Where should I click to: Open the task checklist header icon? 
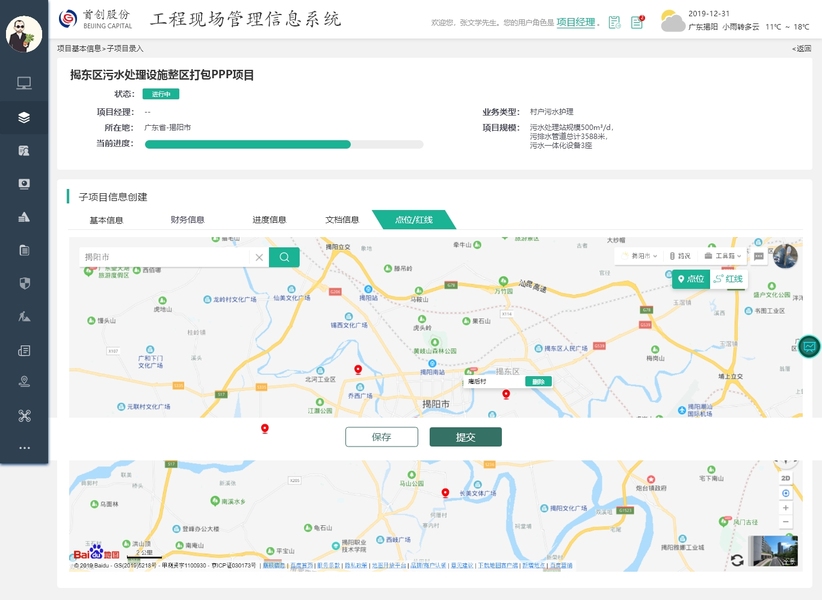pyautogui.click(x=614, y=23)
